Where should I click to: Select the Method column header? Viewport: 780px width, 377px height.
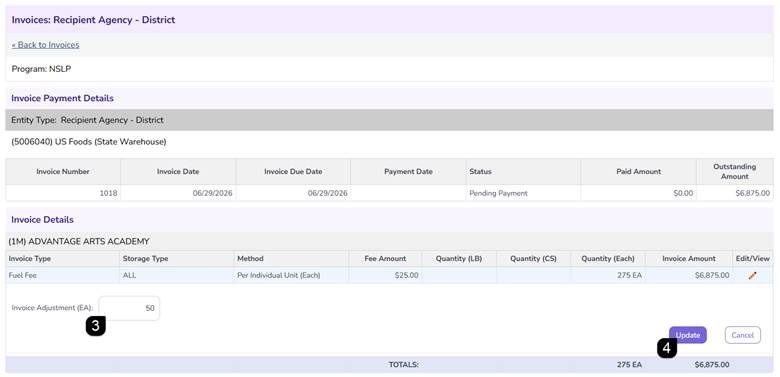[291, 259]
